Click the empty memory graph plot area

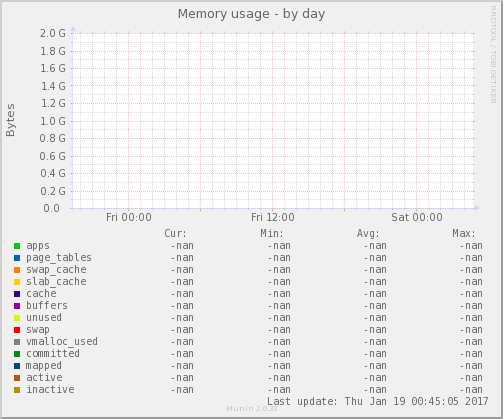(x=273, y=121)
